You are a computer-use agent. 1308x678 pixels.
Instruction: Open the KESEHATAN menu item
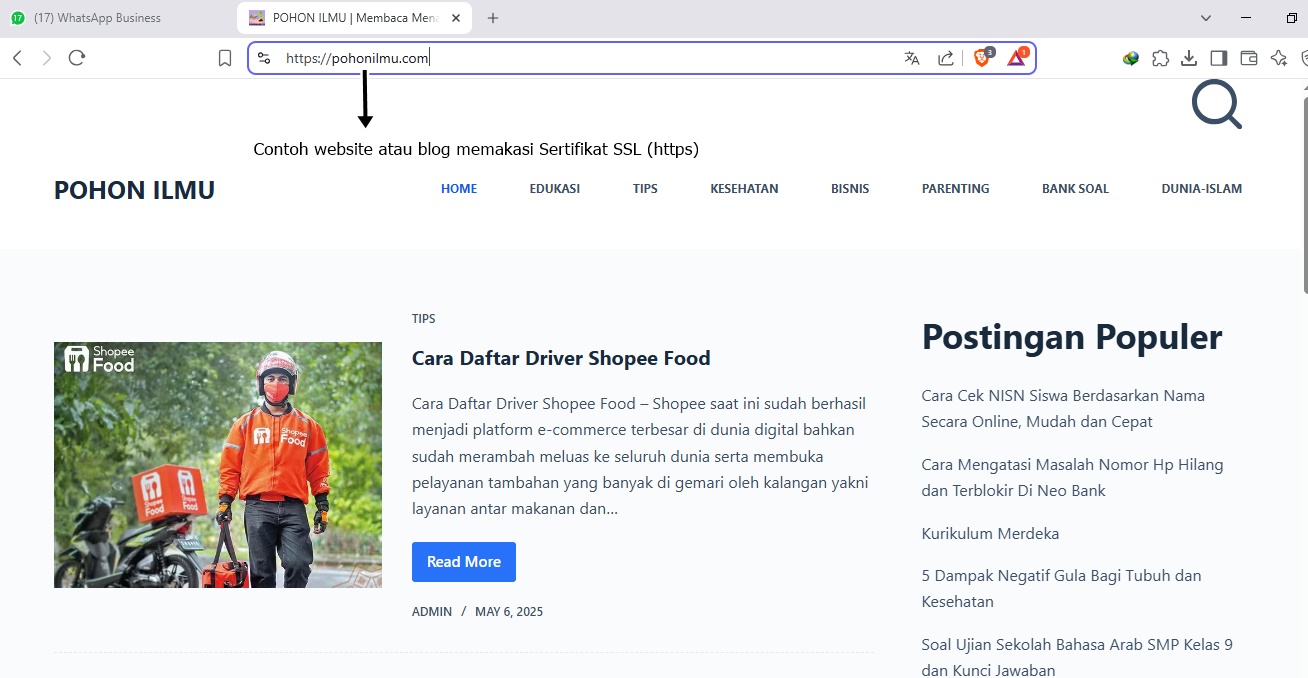tap(744, 188)
